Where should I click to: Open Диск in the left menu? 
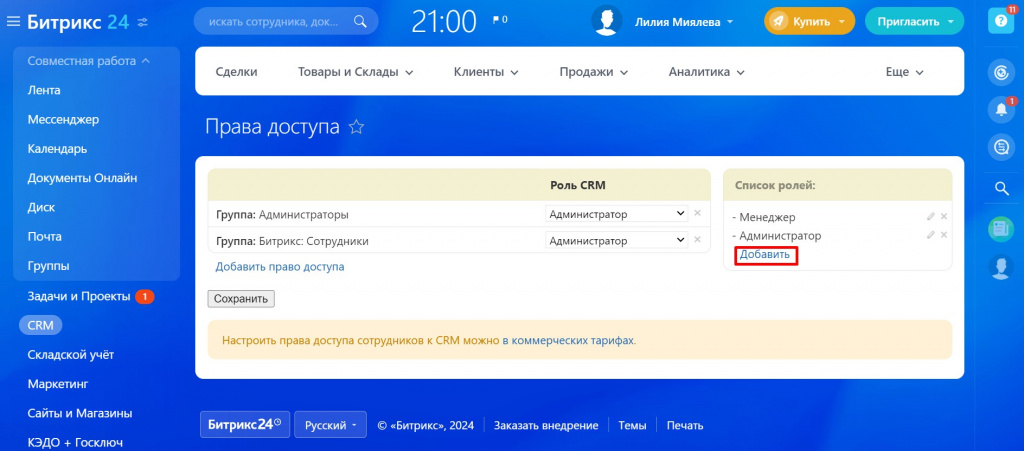point(41,208)
